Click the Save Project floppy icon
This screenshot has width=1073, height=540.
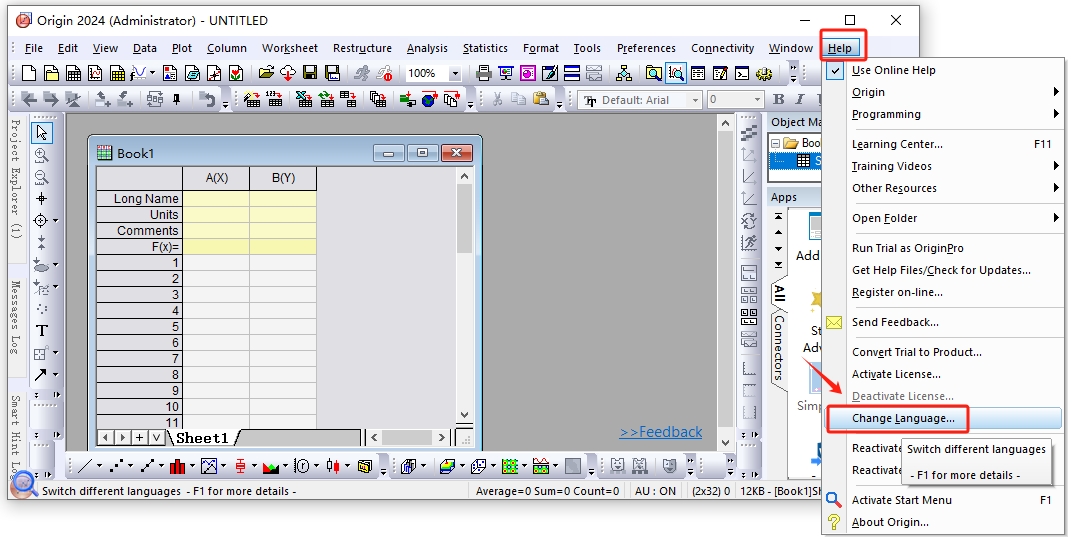[x=310, y=73]
